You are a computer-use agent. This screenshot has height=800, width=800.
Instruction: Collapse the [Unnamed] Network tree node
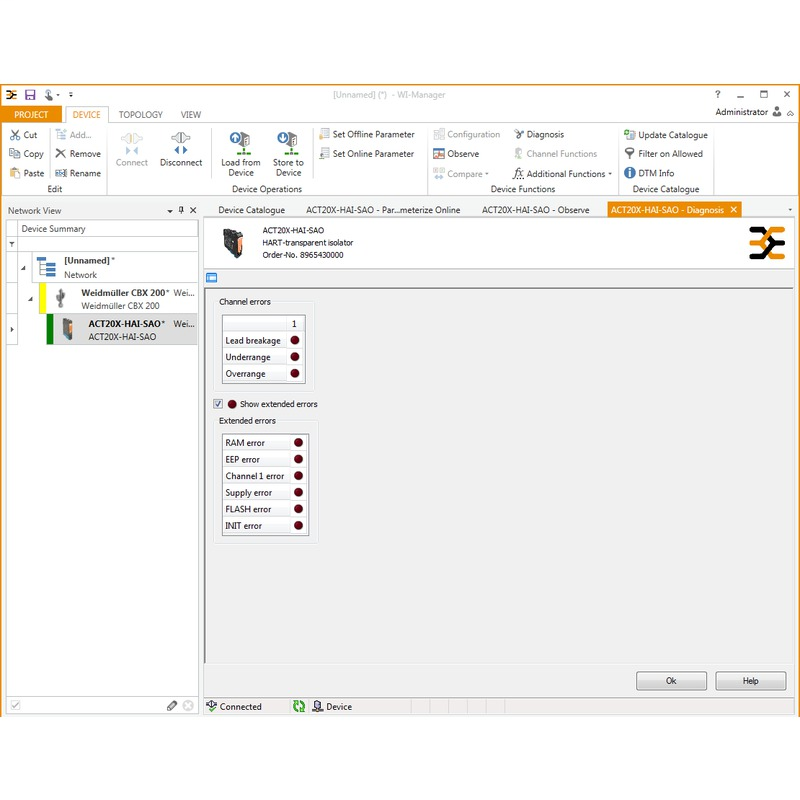tap(23, 267)
